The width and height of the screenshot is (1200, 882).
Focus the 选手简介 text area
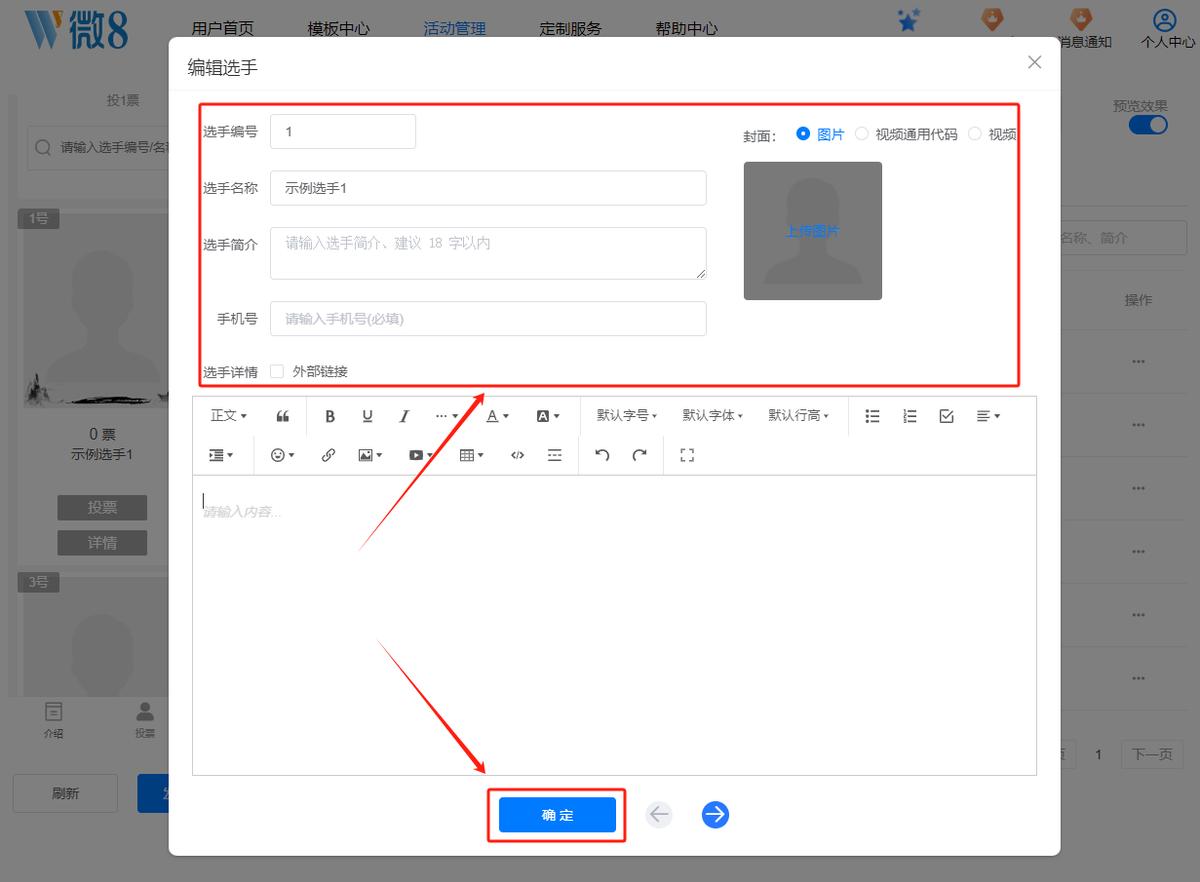(488, 253)
